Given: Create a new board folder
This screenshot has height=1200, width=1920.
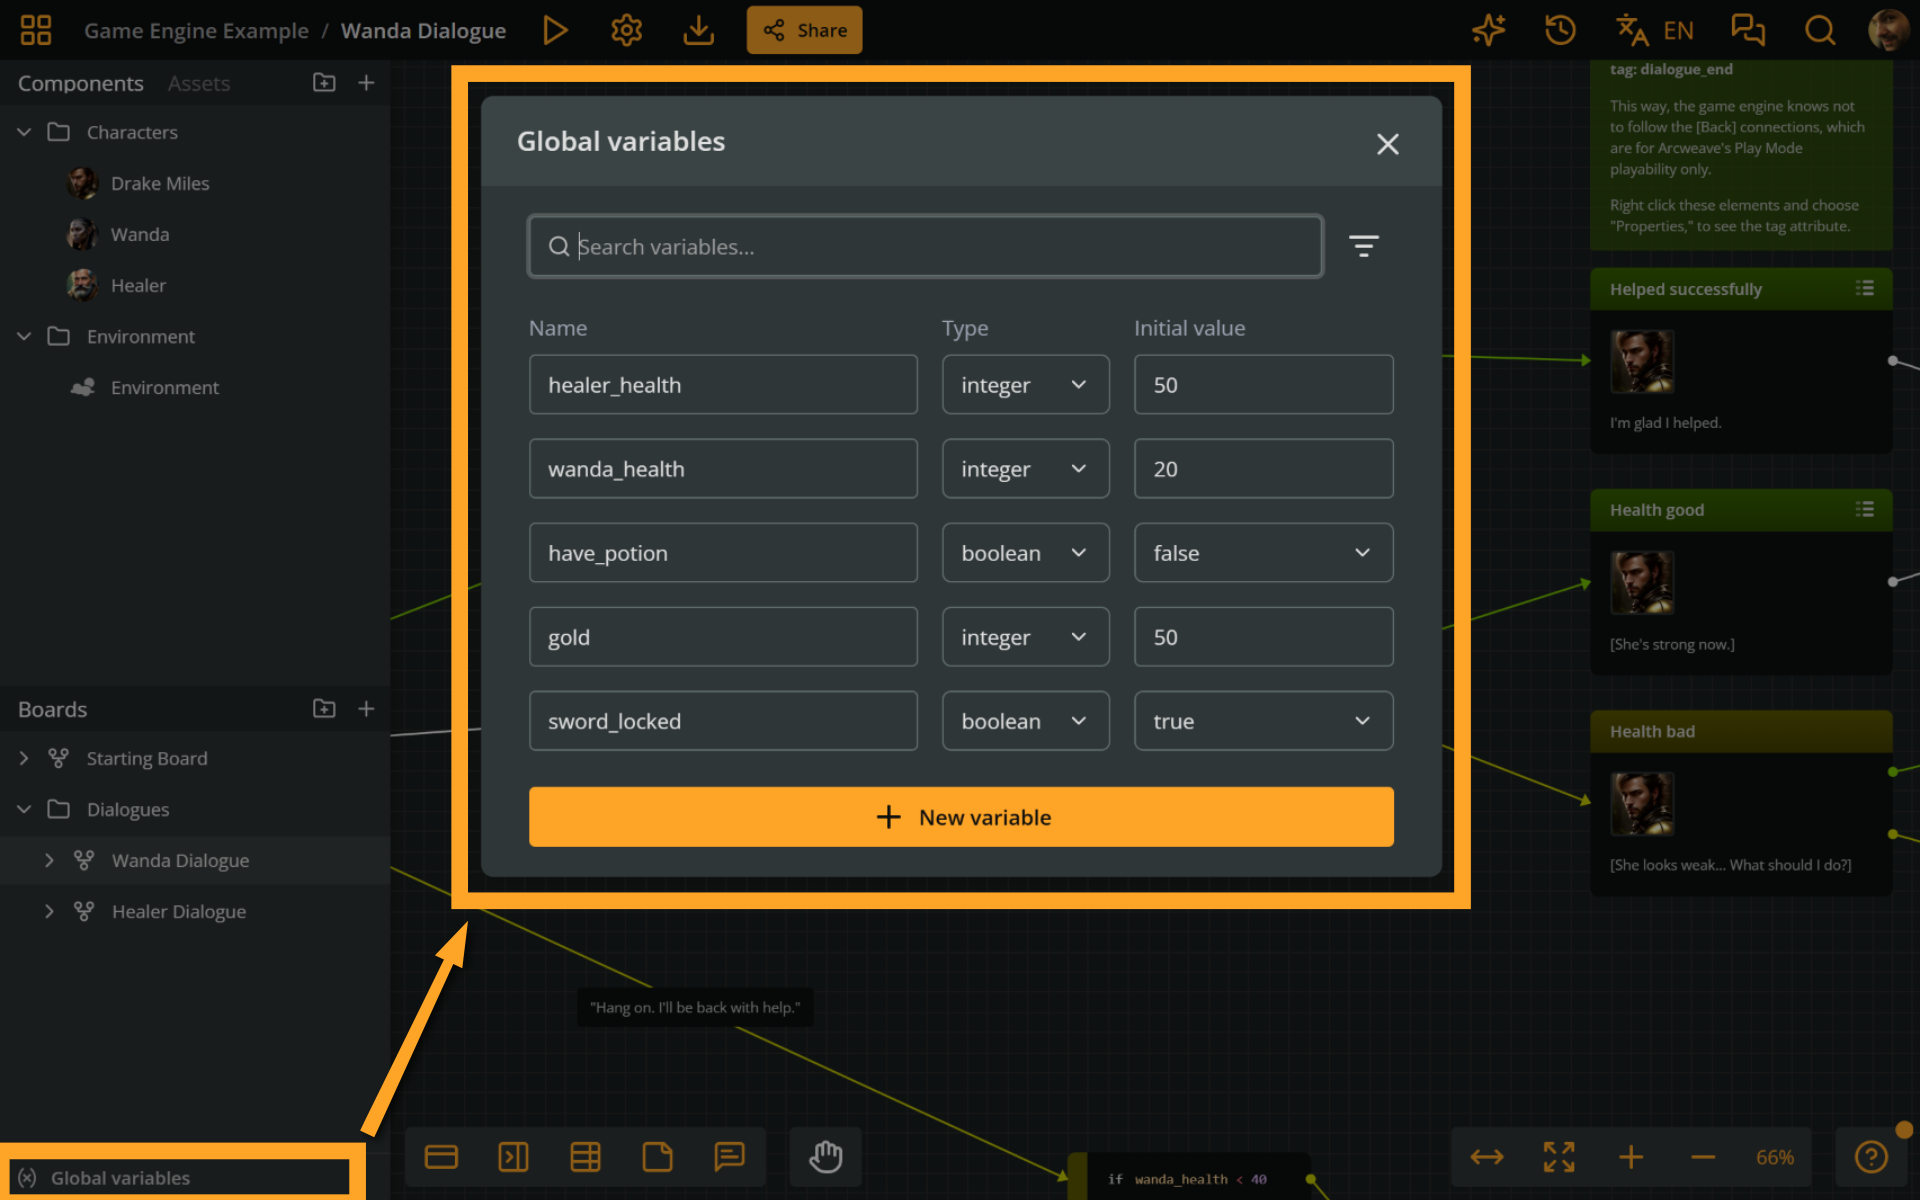Looking at the screenshot, I should [x=324, y=709].
